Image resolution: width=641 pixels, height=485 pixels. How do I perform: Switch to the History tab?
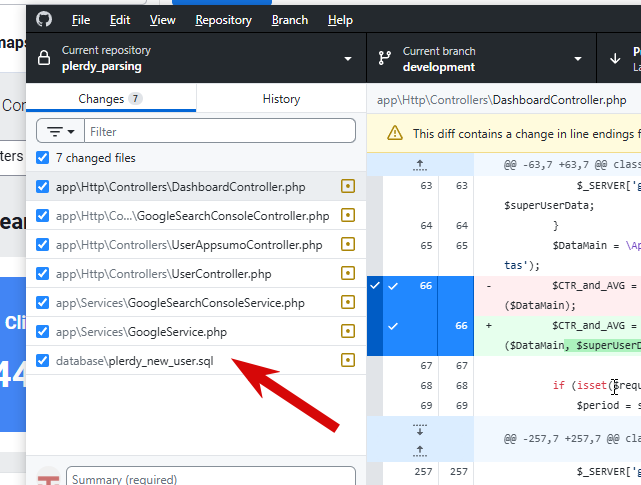click(x=281, y=99)
